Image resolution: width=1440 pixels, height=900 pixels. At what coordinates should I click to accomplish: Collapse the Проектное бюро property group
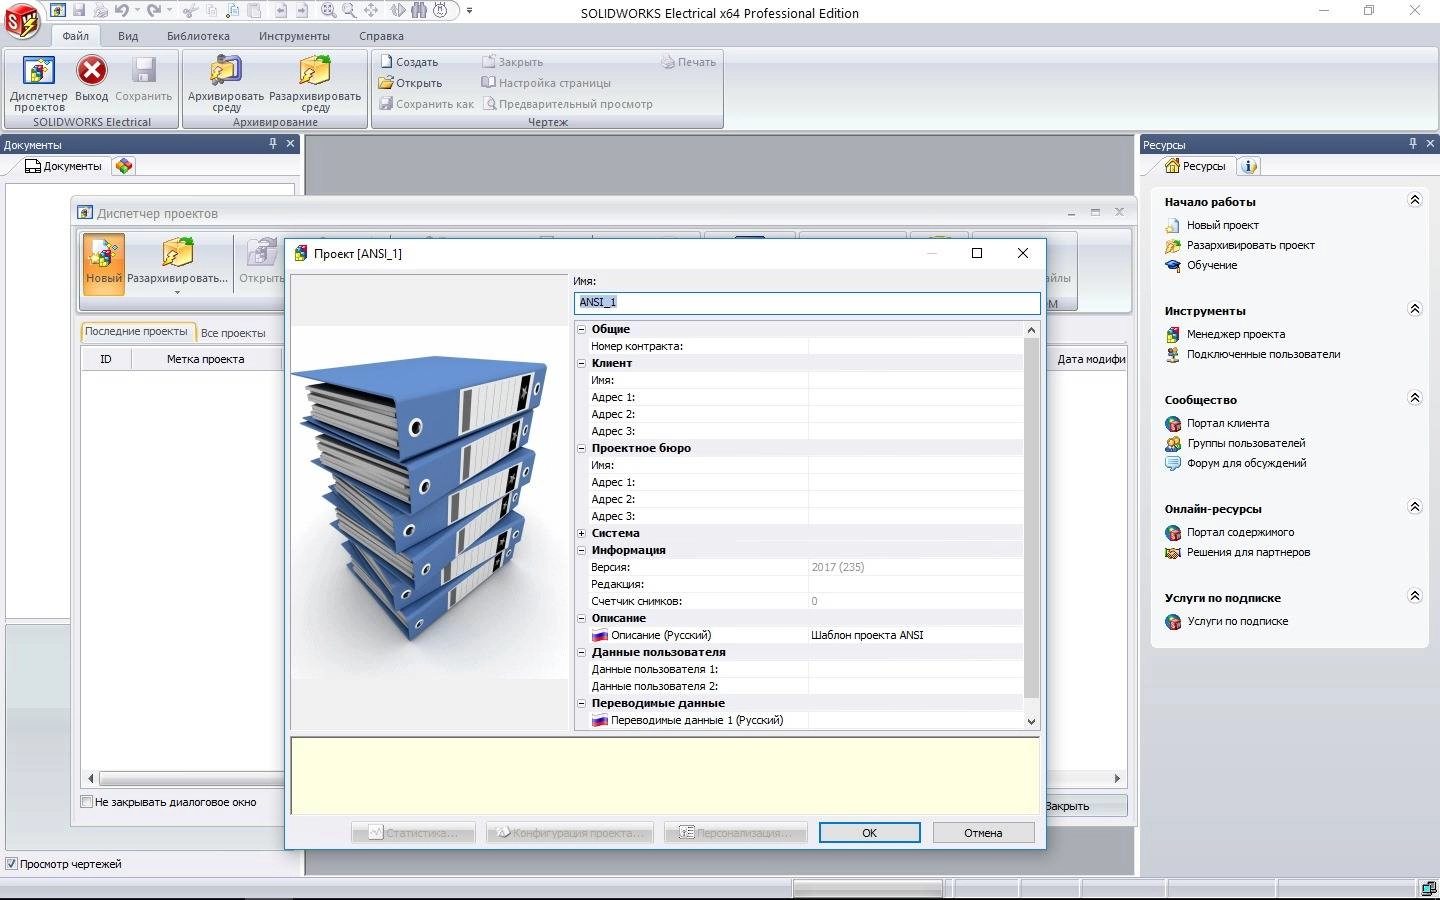(581, 448)
